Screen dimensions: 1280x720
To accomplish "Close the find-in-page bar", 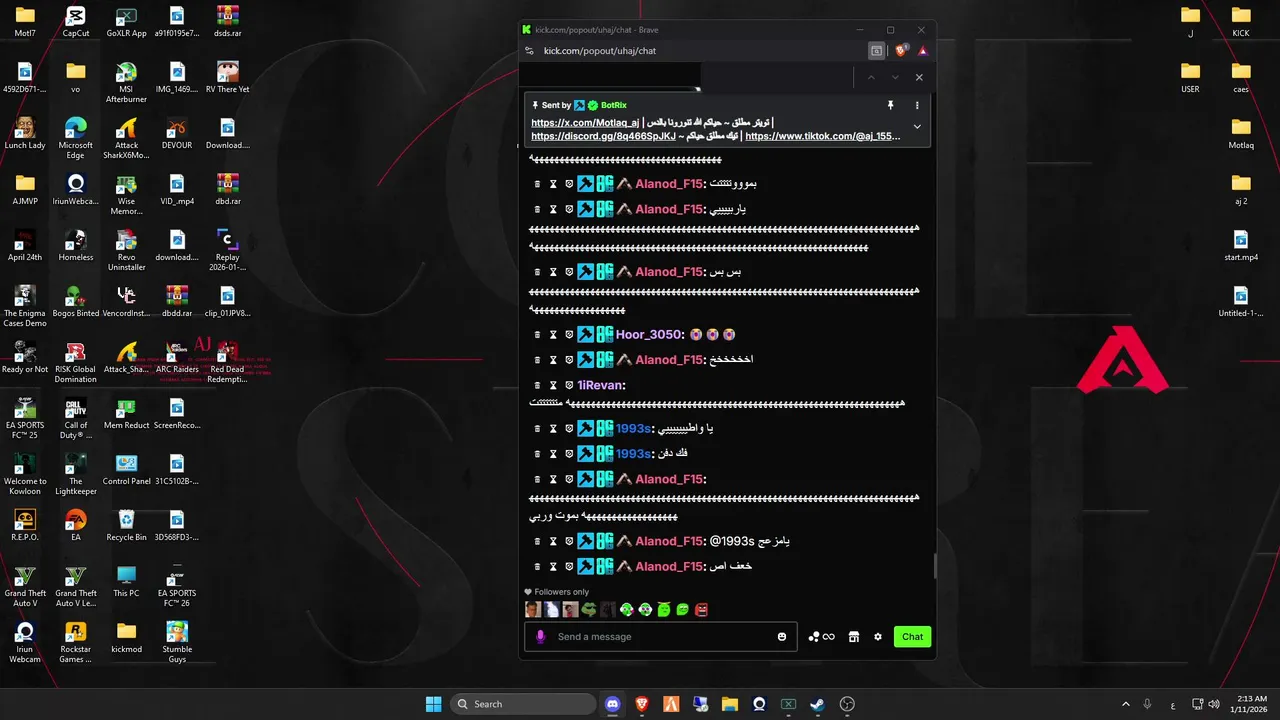I will coord(919,77).
